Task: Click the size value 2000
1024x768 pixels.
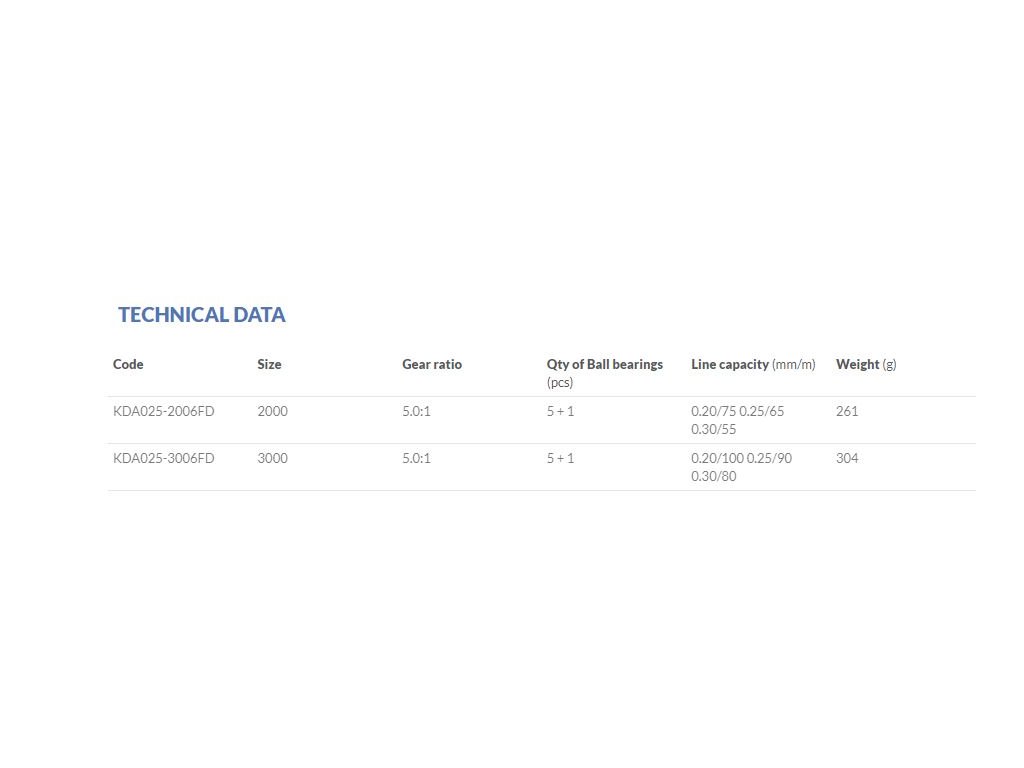Action: [x=272, y=411]
